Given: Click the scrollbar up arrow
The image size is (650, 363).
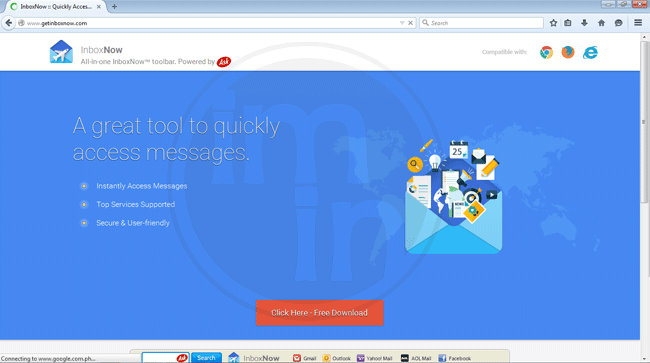Looking at the screenshot, I should point(645,37).
